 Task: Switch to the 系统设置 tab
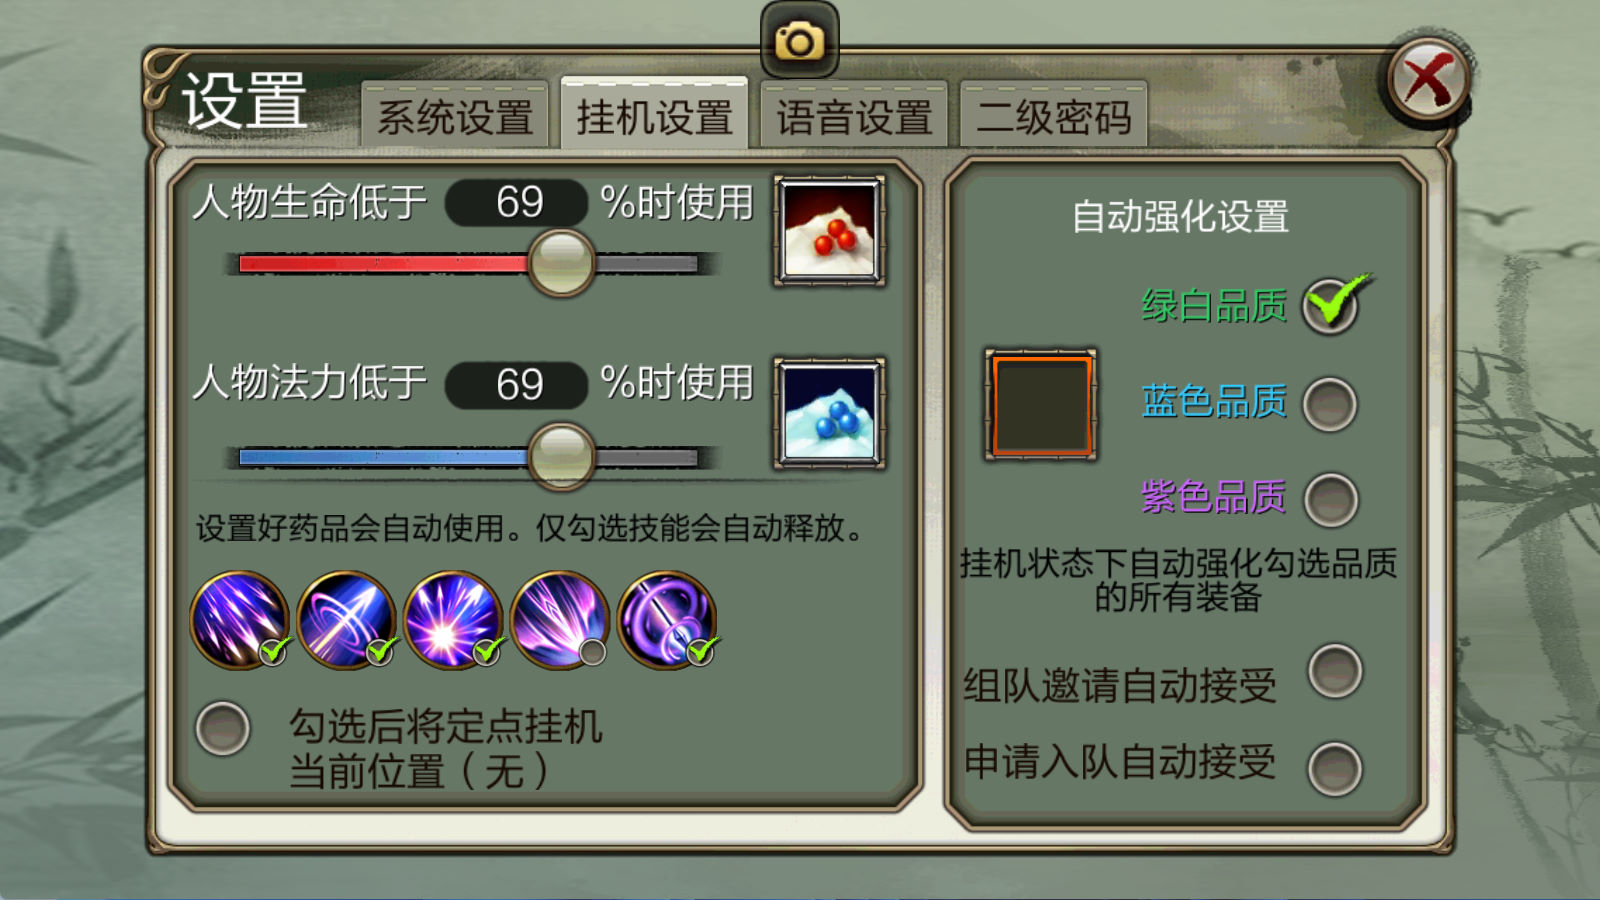pos(455,116)
